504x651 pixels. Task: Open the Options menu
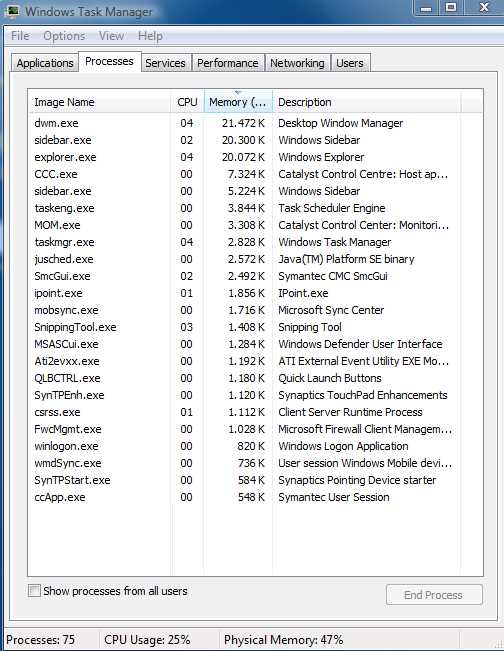click(x=64, y=36)
